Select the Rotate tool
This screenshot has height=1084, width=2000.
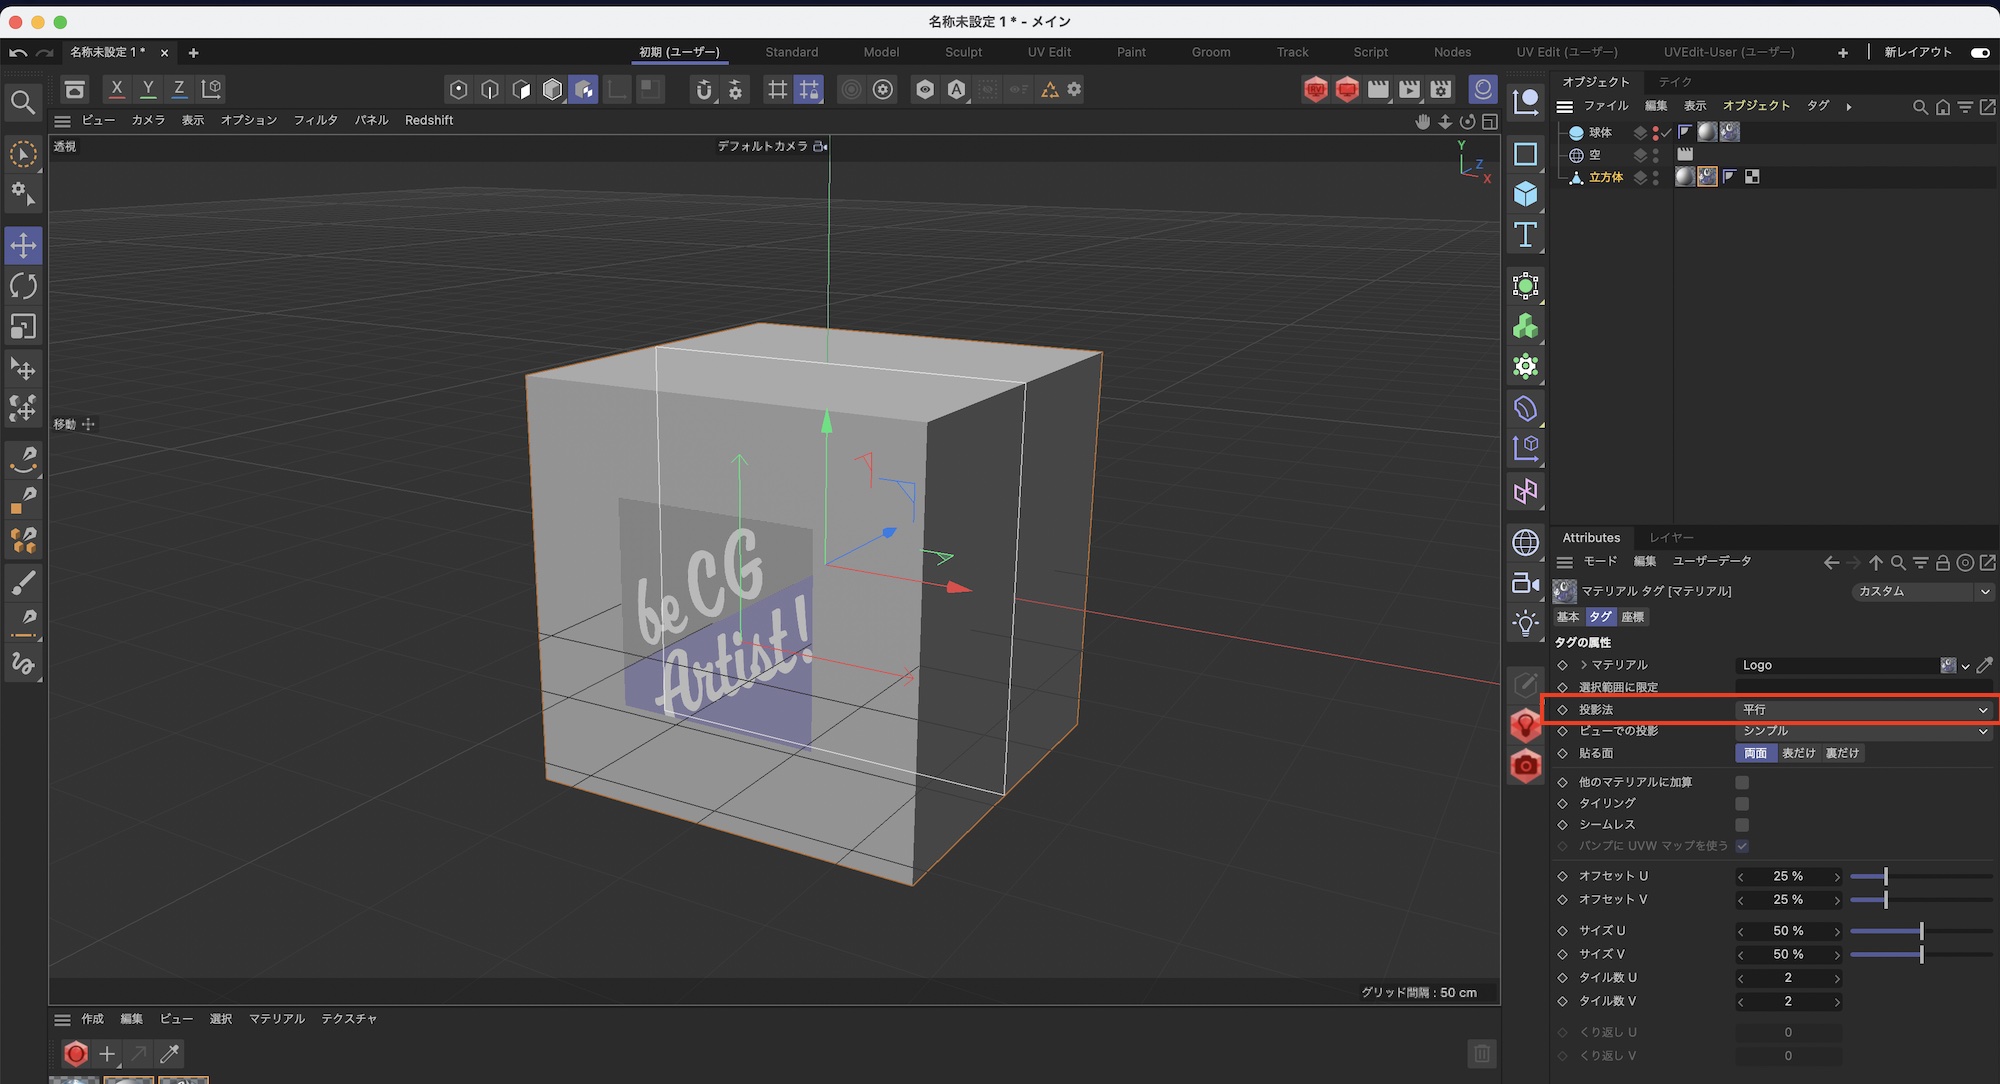pos(23,286)
